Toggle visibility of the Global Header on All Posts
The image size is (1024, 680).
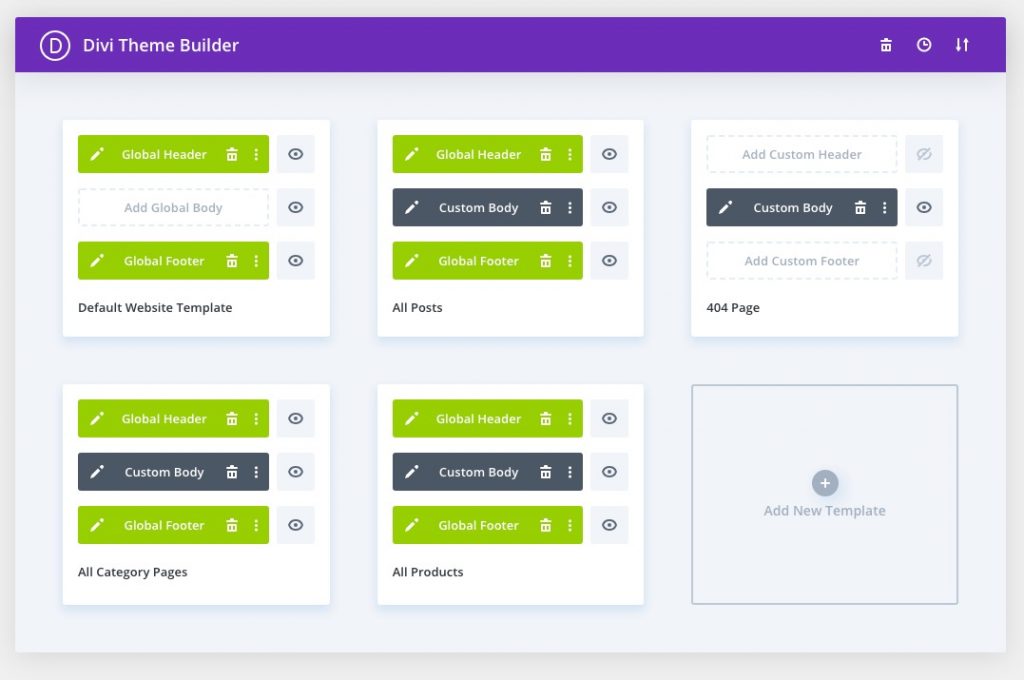pyautogui.click(x=609, y=154)
